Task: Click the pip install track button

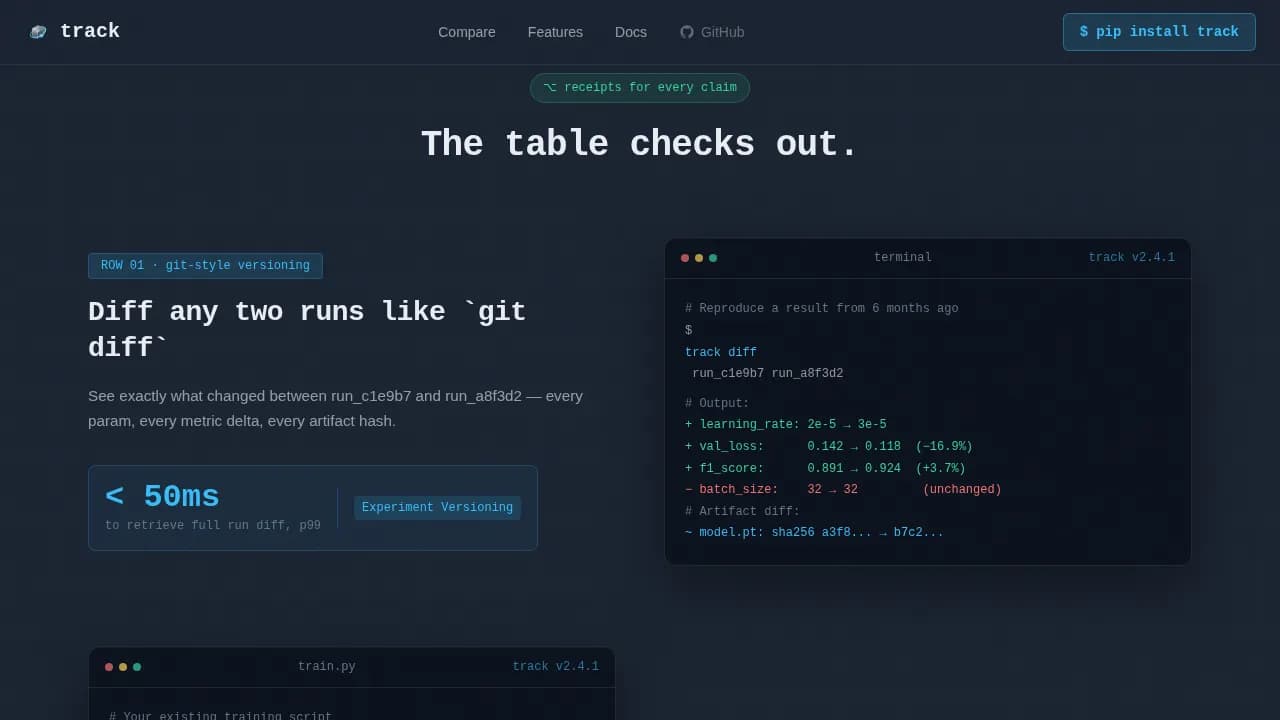Action: 1159,32
